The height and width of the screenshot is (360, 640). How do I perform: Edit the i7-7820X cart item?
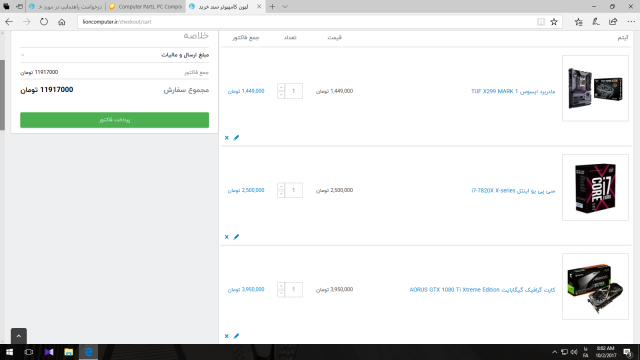pos(236,237)
